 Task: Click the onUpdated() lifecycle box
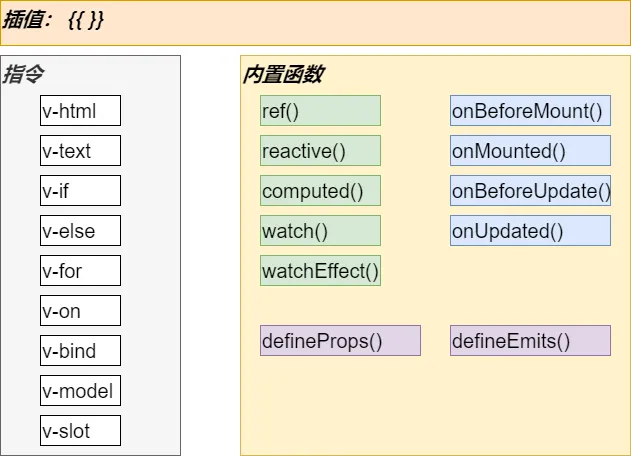(x=530, y=231)
